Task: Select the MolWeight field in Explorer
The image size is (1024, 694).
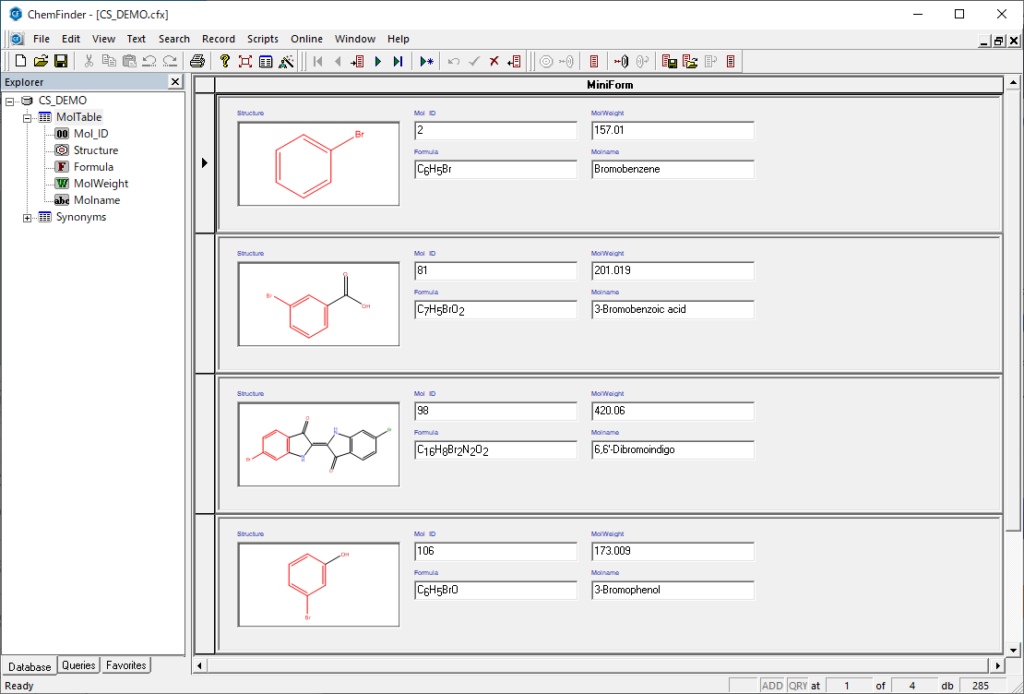Action: 100,184
